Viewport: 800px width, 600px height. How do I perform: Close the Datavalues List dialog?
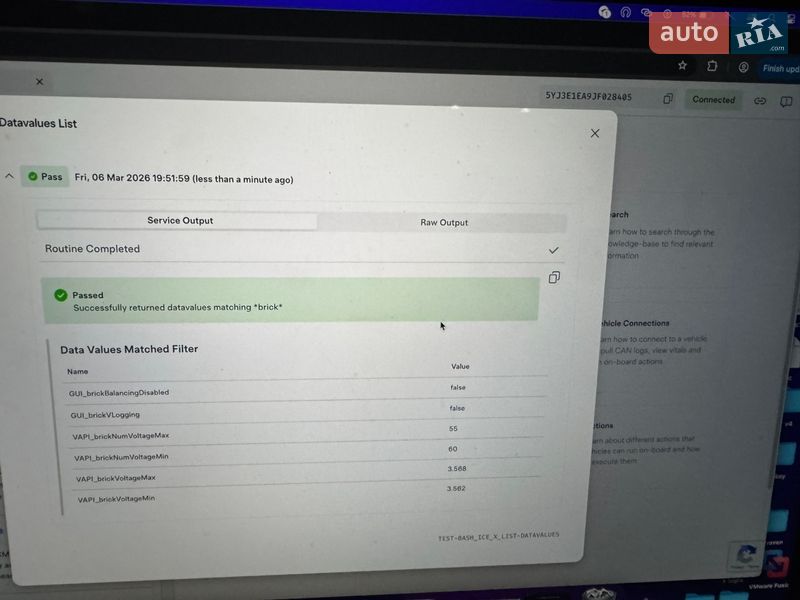pos(595,133)
